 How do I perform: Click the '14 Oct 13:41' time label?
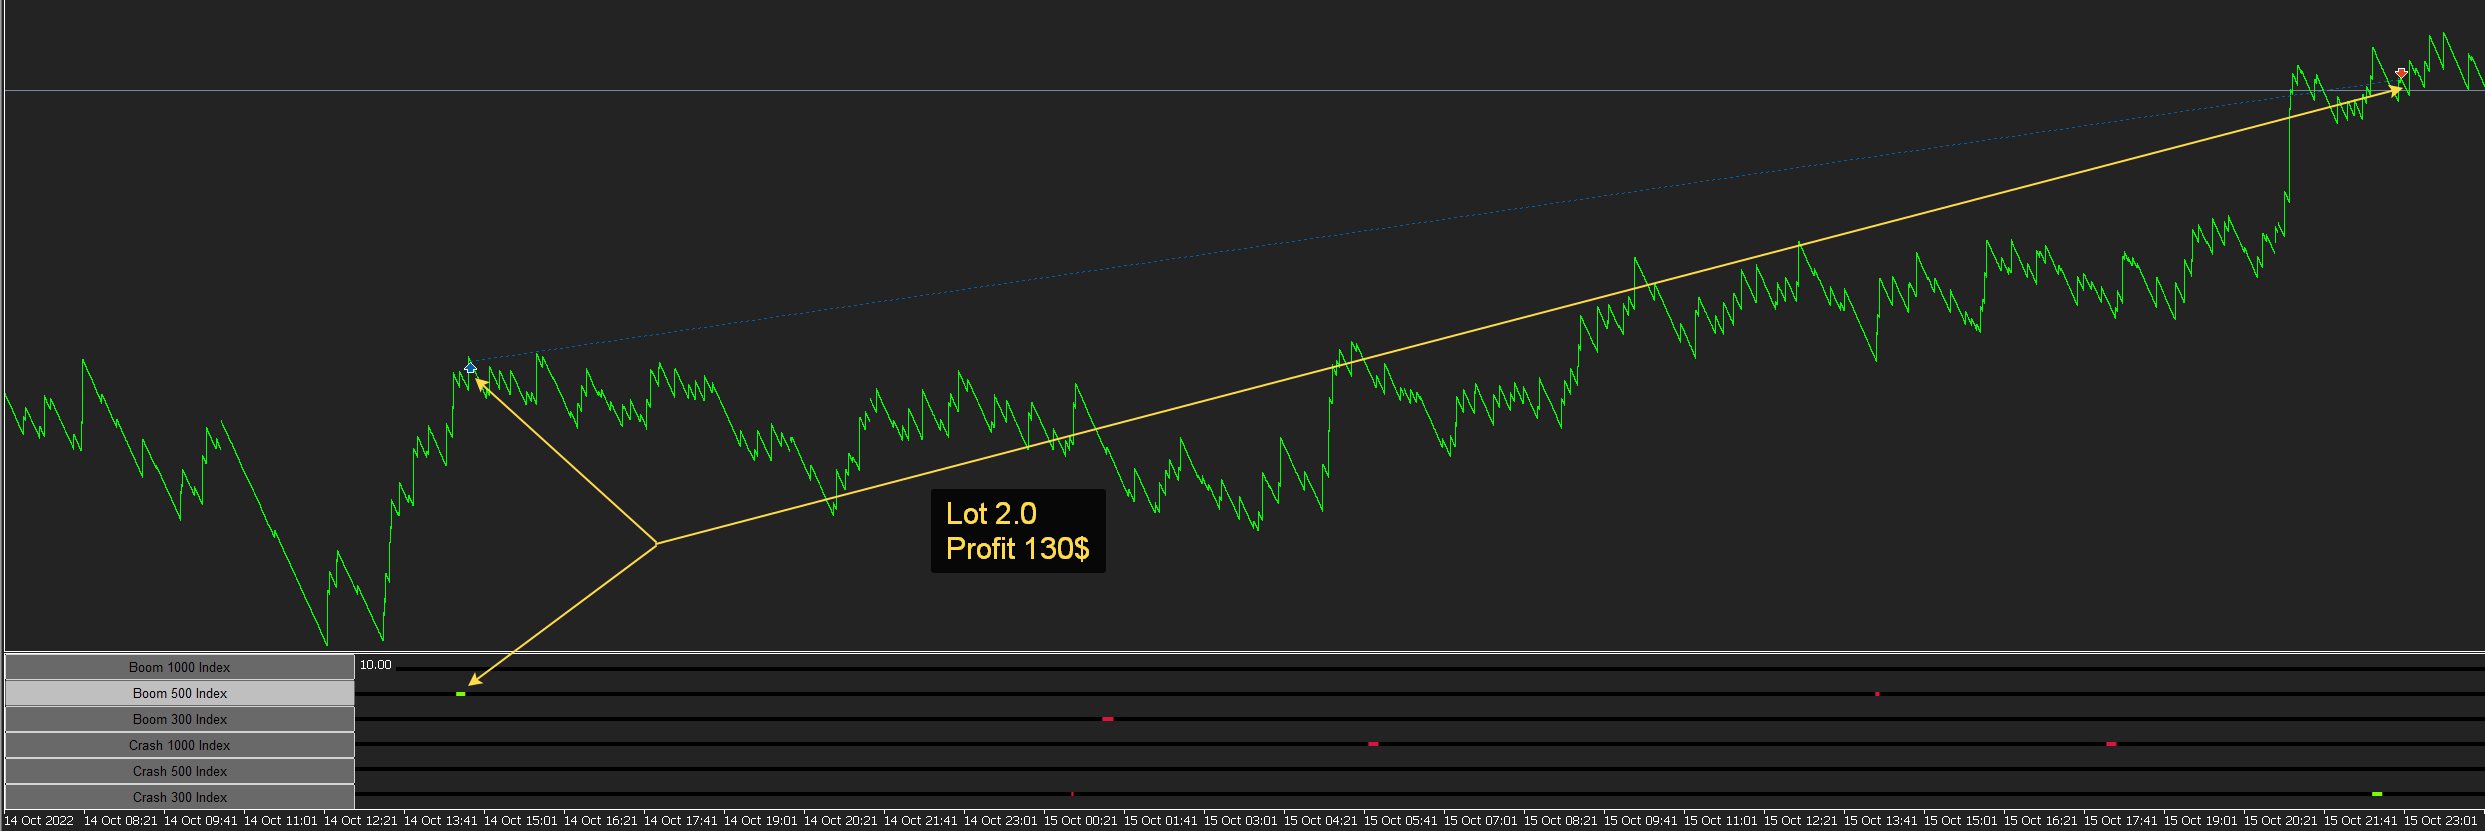point(441,821)
